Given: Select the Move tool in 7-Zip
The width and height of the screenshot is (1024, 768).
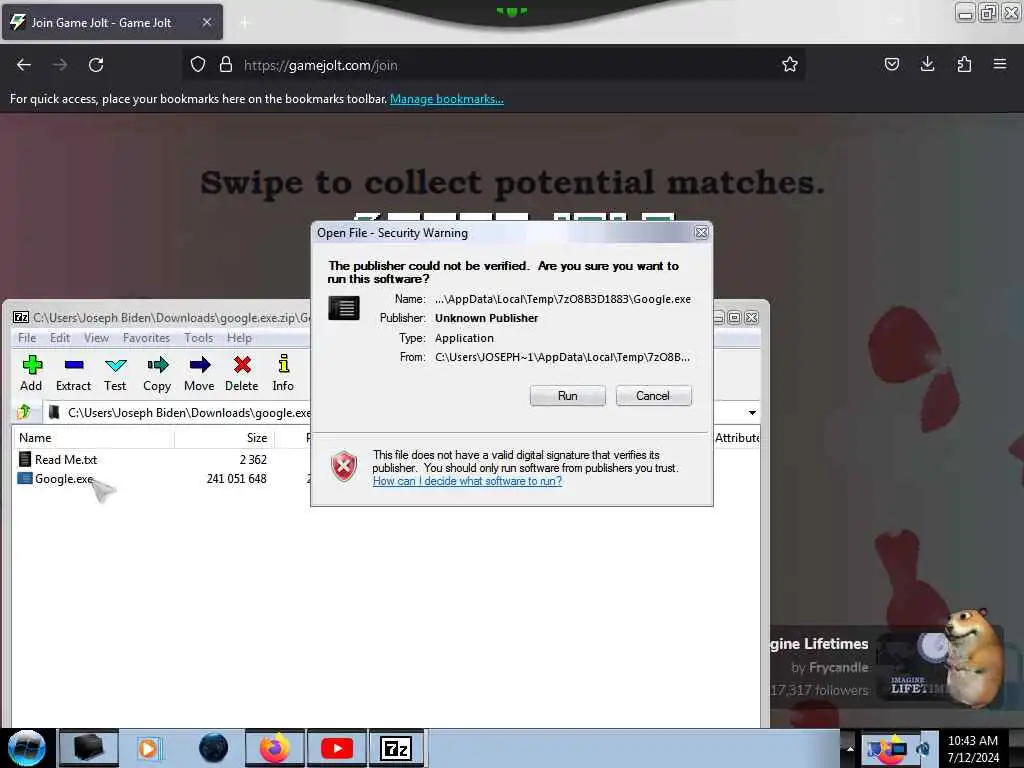Looking at the screenshot, I should point(199,374).
